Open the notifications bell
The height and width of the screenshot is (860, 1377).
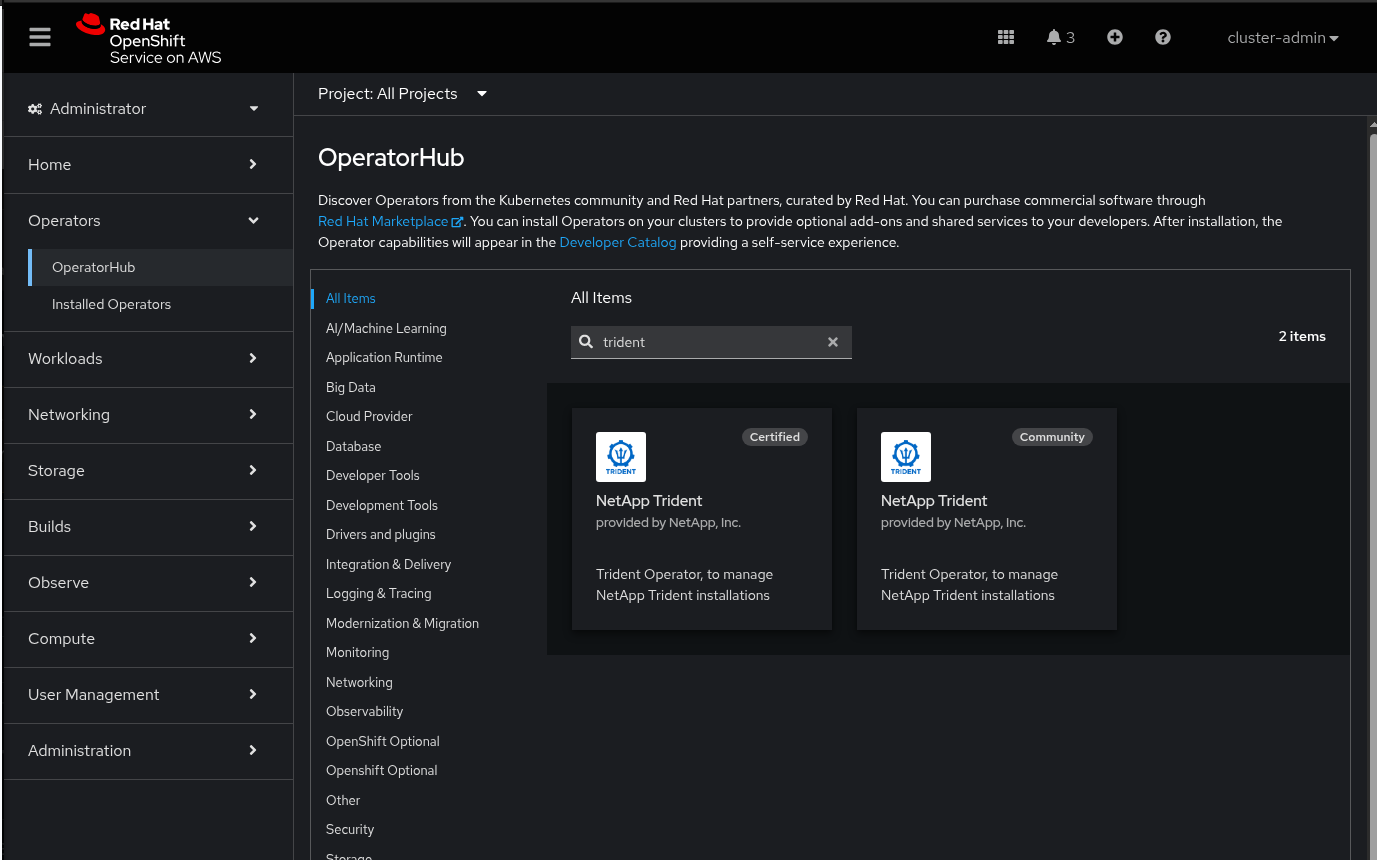click(x=1054, y=37)
